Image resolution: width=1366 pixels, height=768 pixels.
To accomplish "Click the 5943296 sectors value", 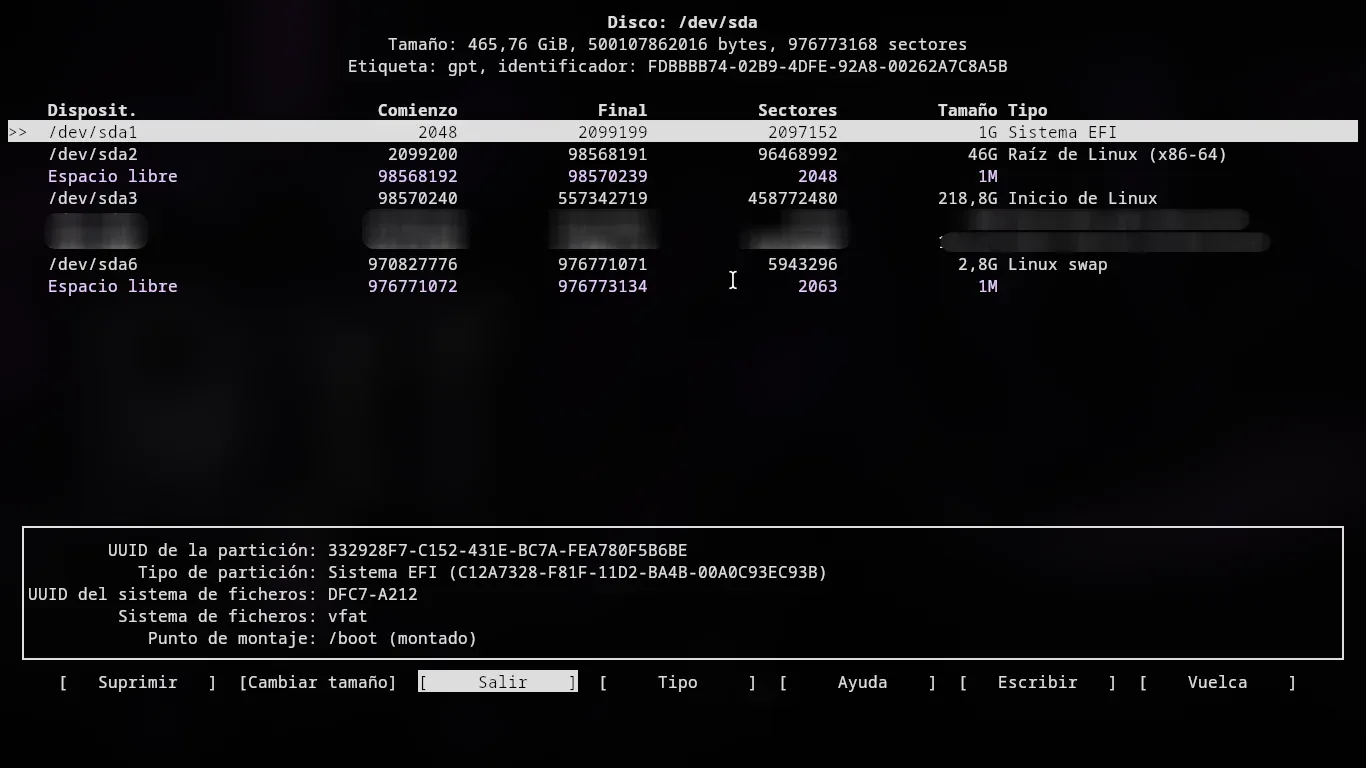I will pyautogui.click(x=802, y=264).
